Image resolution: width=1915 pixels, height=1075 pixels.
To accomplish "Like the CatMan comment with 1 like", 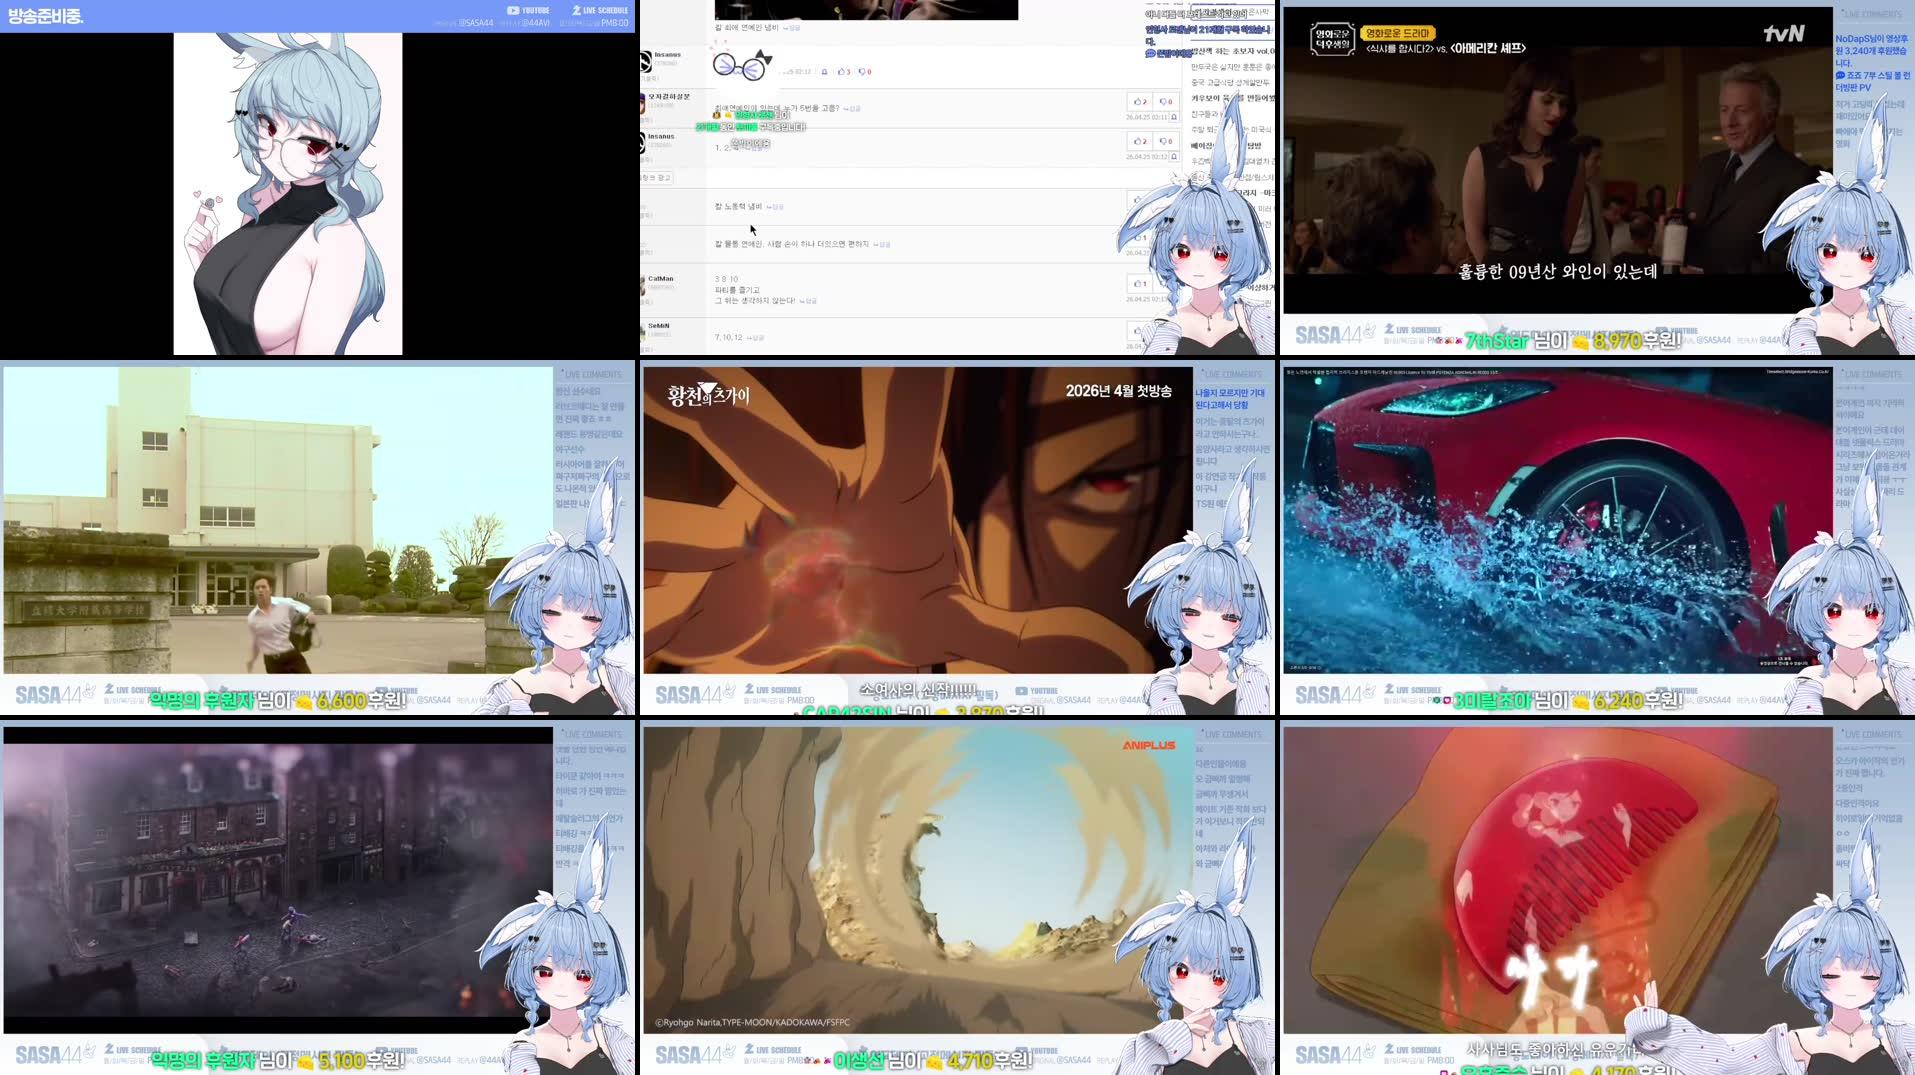I will (x=1140, y=284).
